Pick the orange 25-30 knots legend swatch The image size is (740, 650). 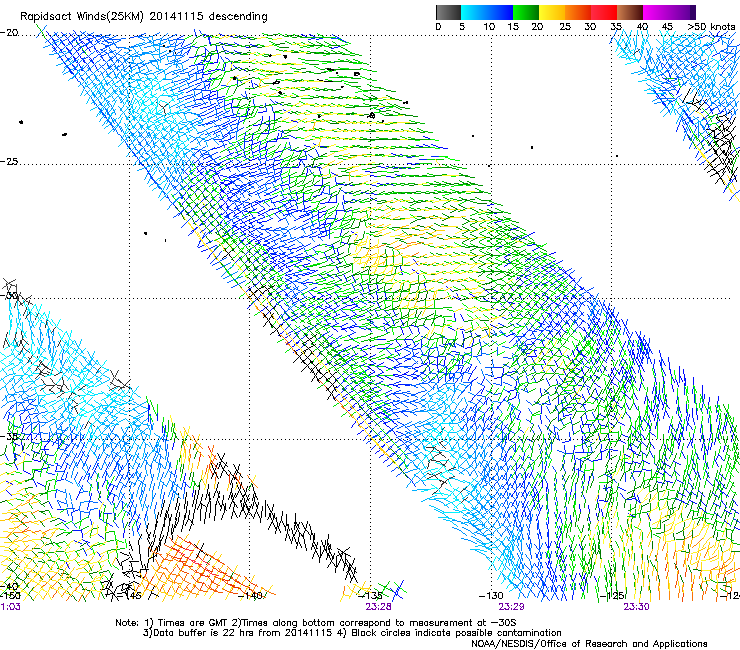pyautogui.click(x=578, y=12)
